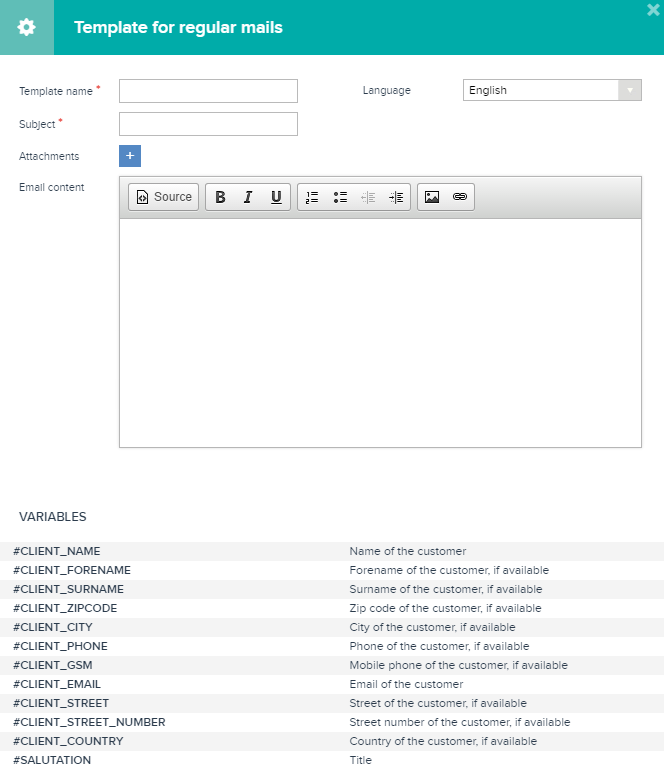Select the #CLIENT_FORENAME variable

click(72, 571)
